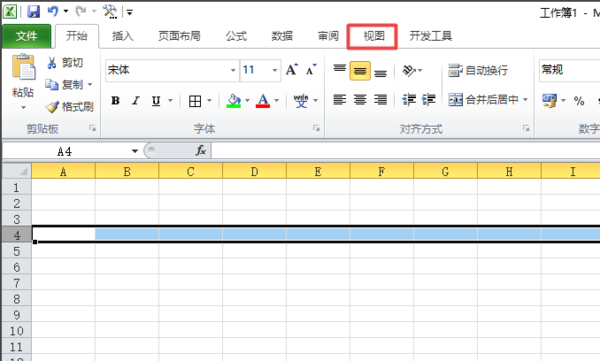600x361 pixels.
Task: Open the 剪贴板 dialog launcher
Action: (92, 128)
